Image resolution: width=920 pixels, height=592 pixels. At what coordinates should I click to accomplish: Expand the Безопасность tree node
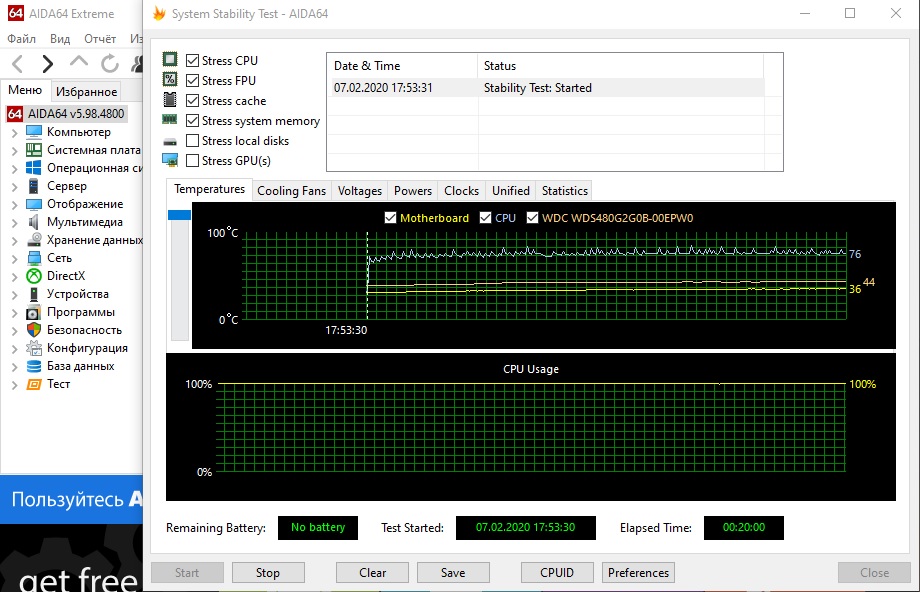coord(15,331)
